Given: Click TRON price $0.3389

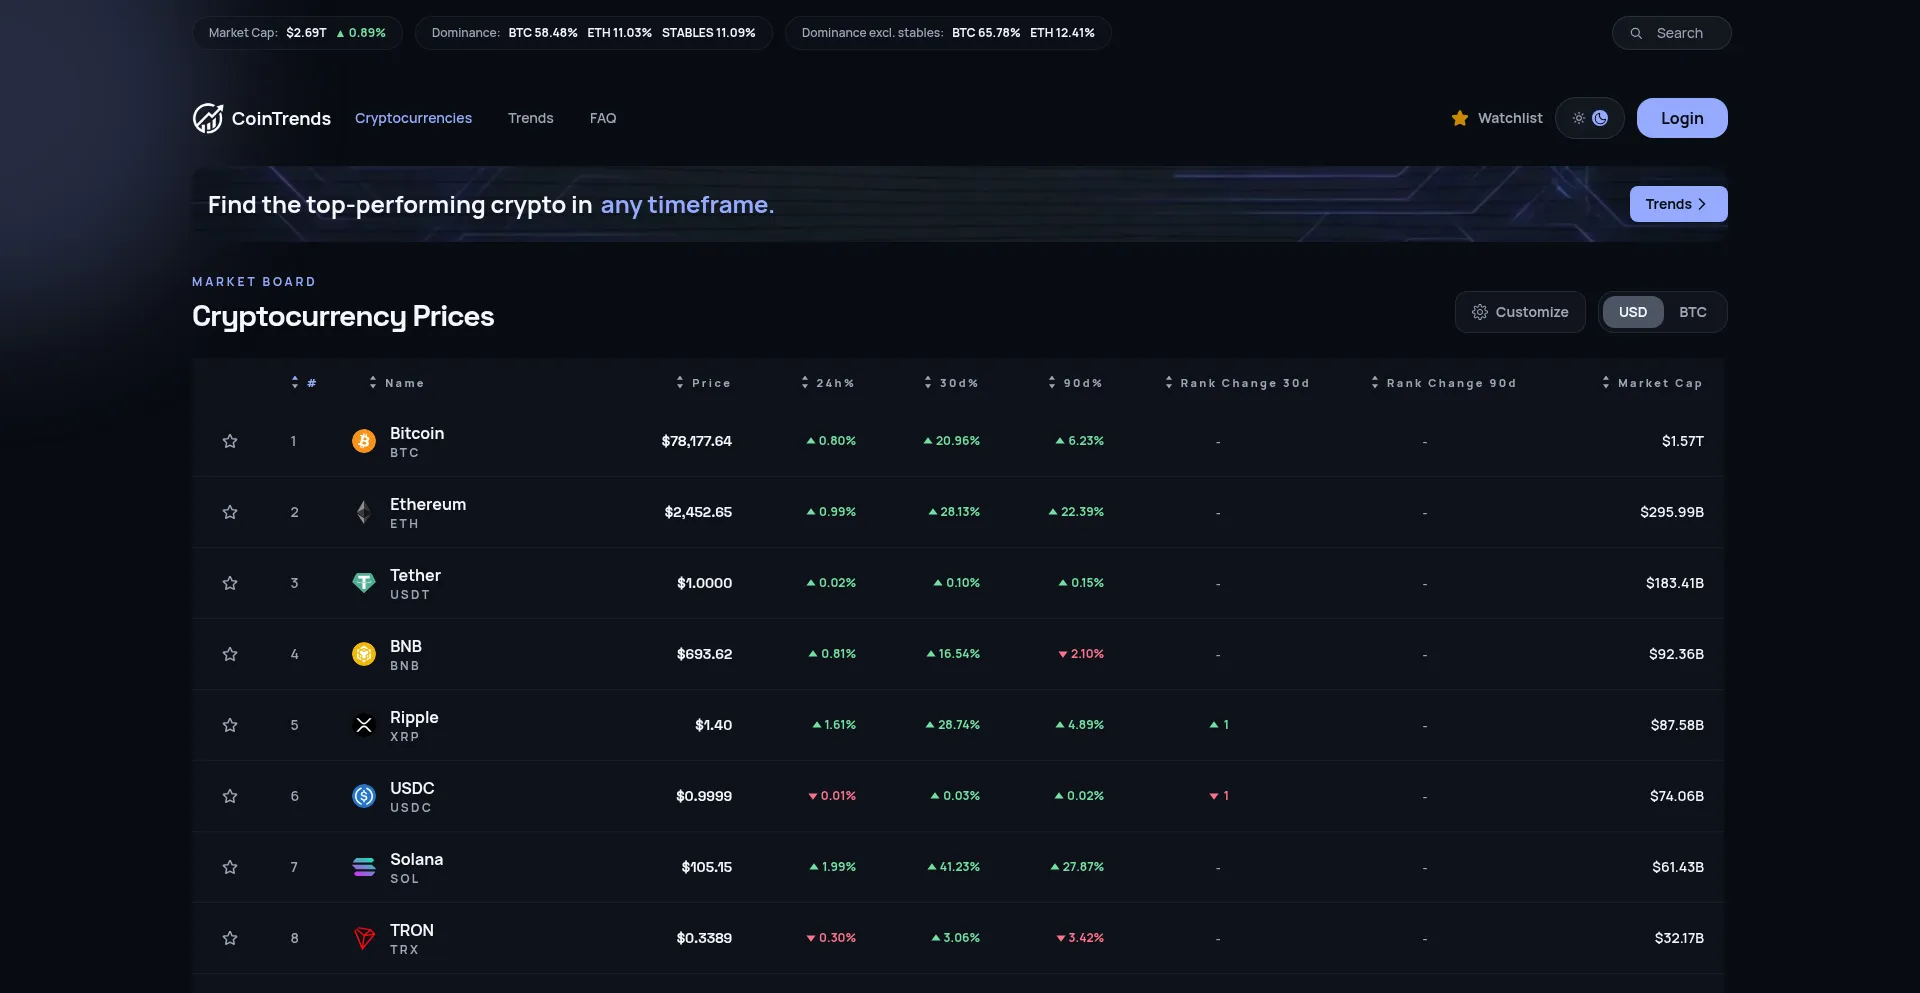Looking at the screenshot, I should 704,938.
